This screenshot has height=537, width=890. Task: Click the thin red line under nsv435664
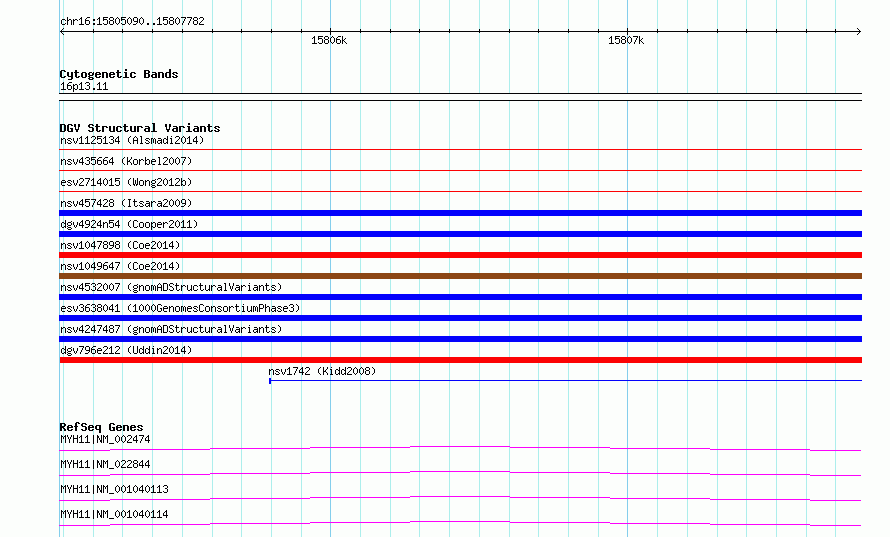pos(460,170)
